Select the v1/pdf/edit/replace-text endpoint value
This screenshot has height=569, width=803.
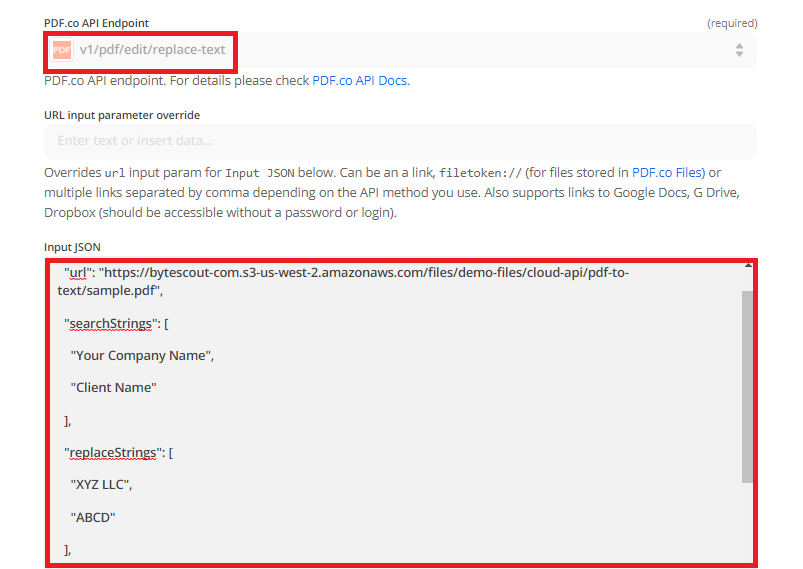click(152, 50)
